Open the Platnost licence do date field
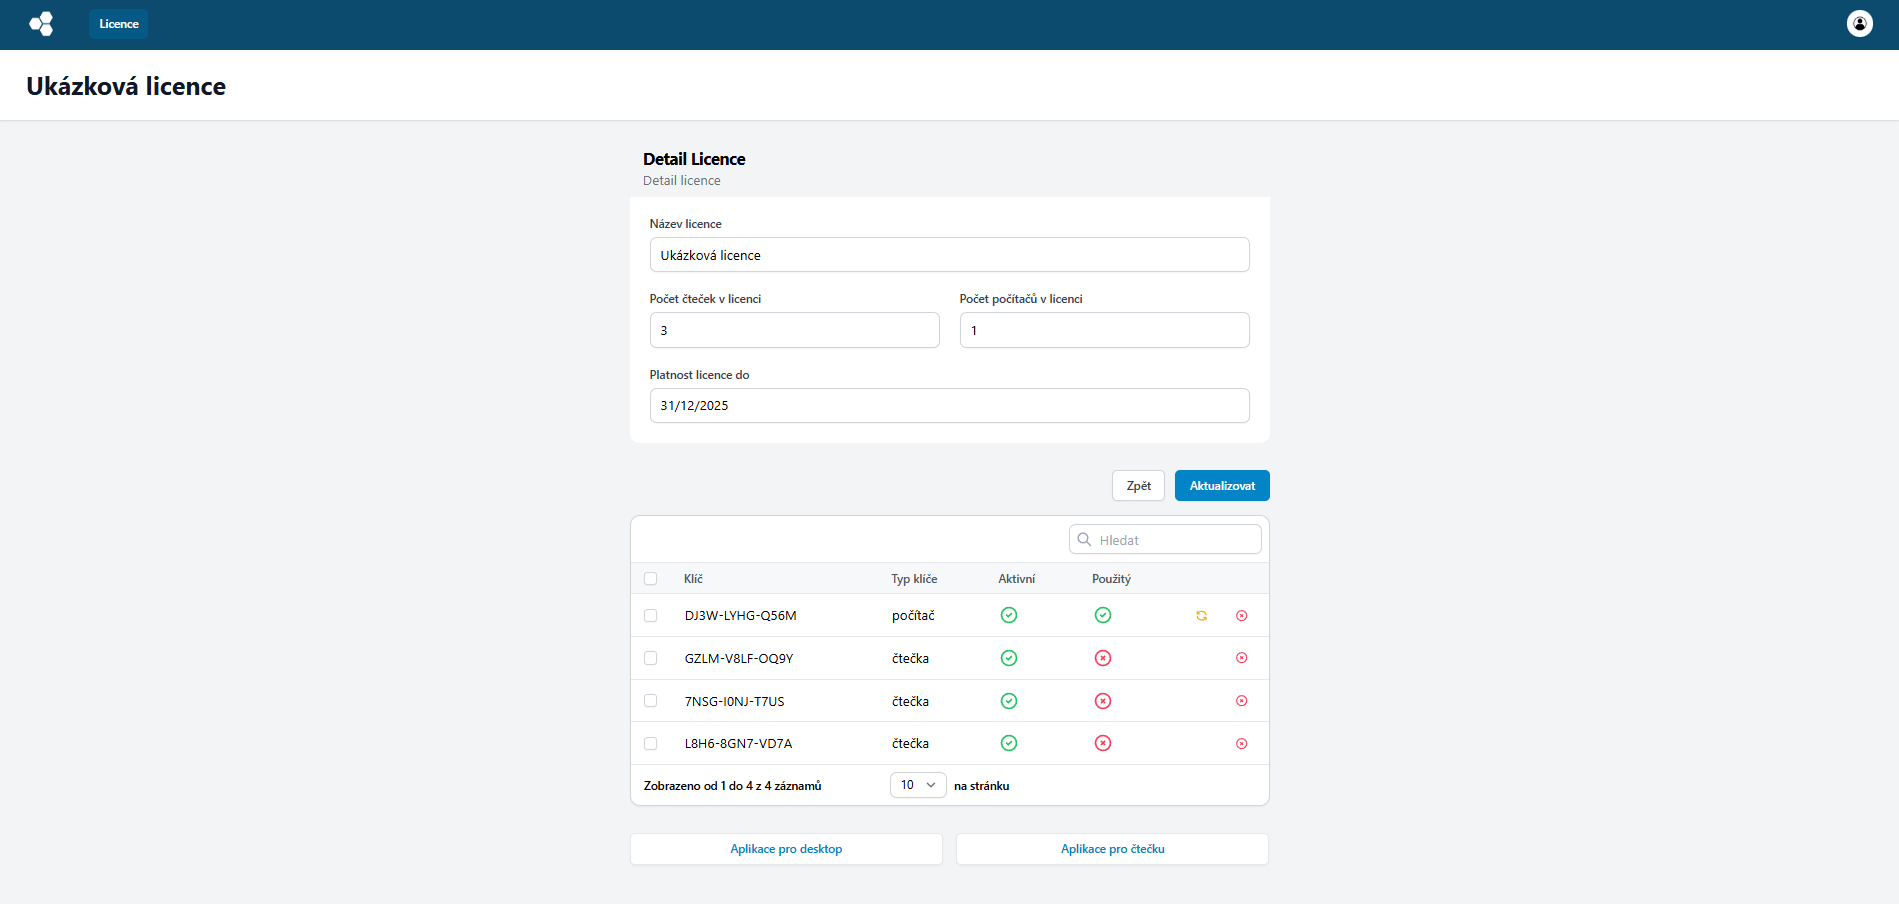This screenshot has width=1899, height=904. tap(949, 406)
